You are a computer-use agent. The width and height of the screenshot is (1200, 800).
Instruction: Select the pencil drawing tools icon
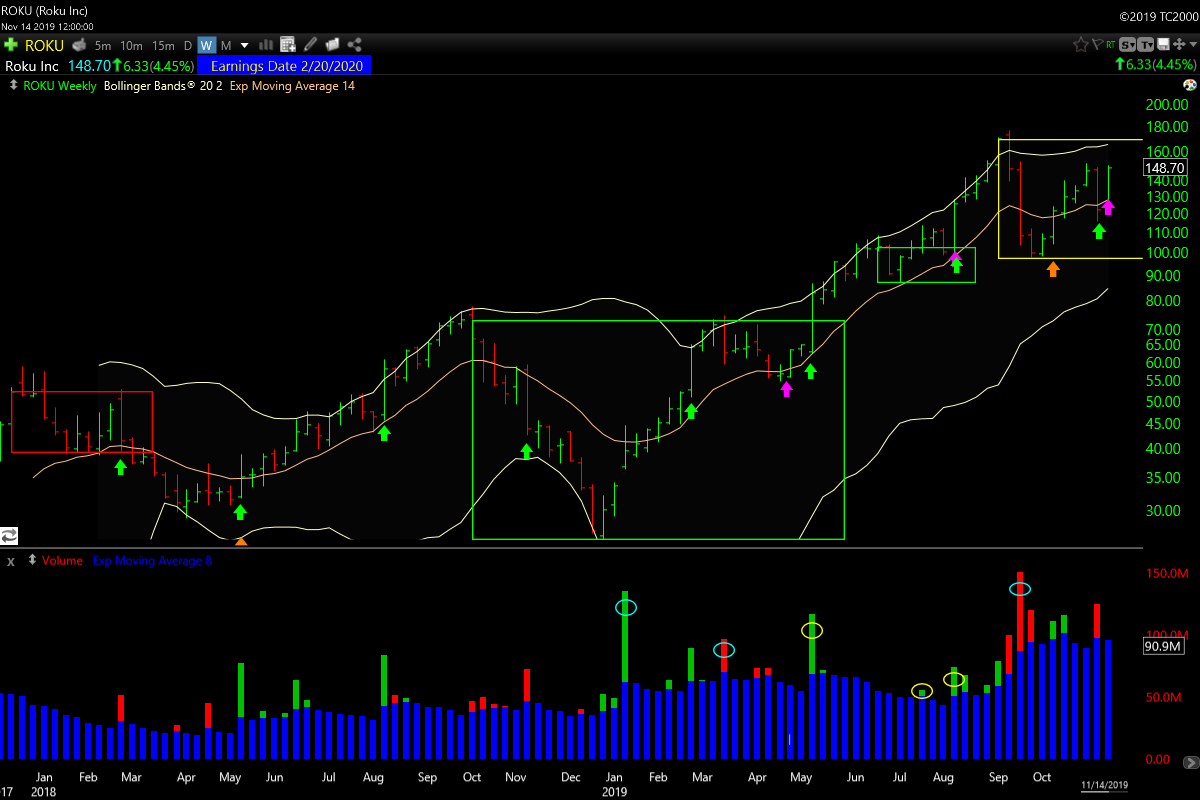pyautogui.click(x=311, y=45)
